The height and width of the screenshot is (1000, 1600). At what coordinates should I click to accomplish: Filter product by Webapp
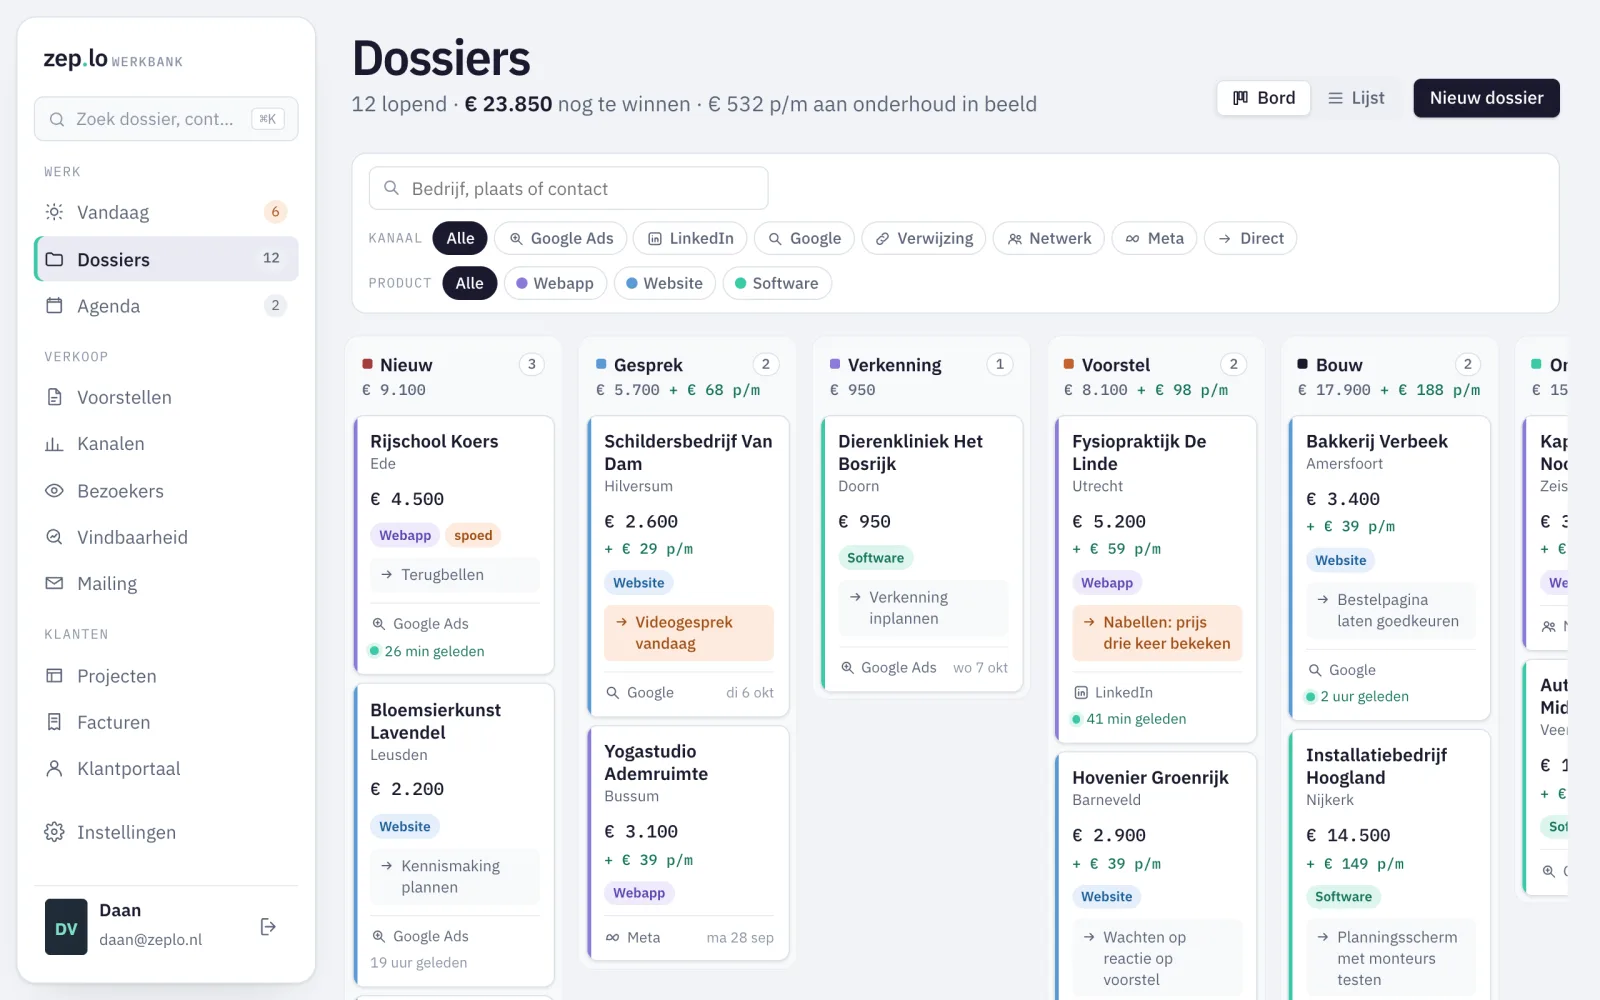point(555,283)
